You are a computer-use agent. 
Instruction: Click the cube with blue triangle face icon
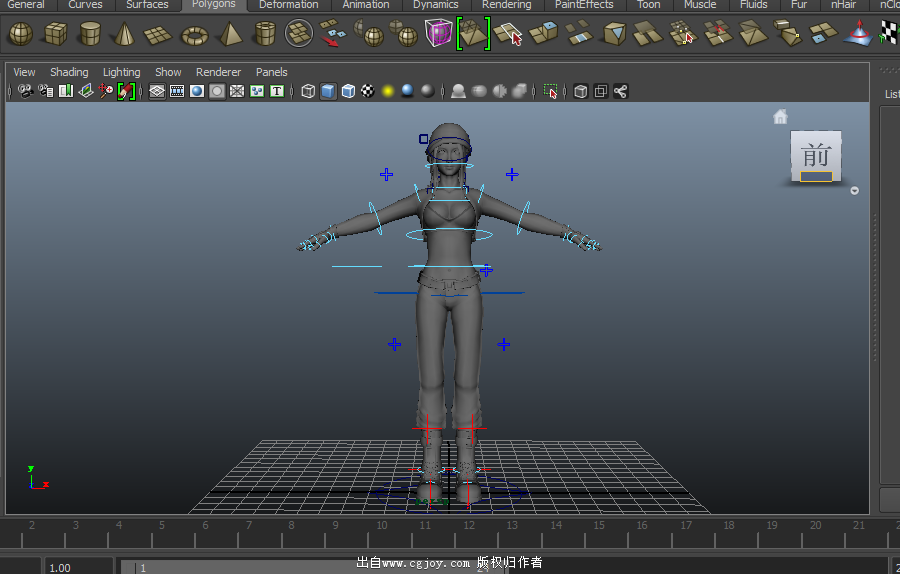click(614, 33)
